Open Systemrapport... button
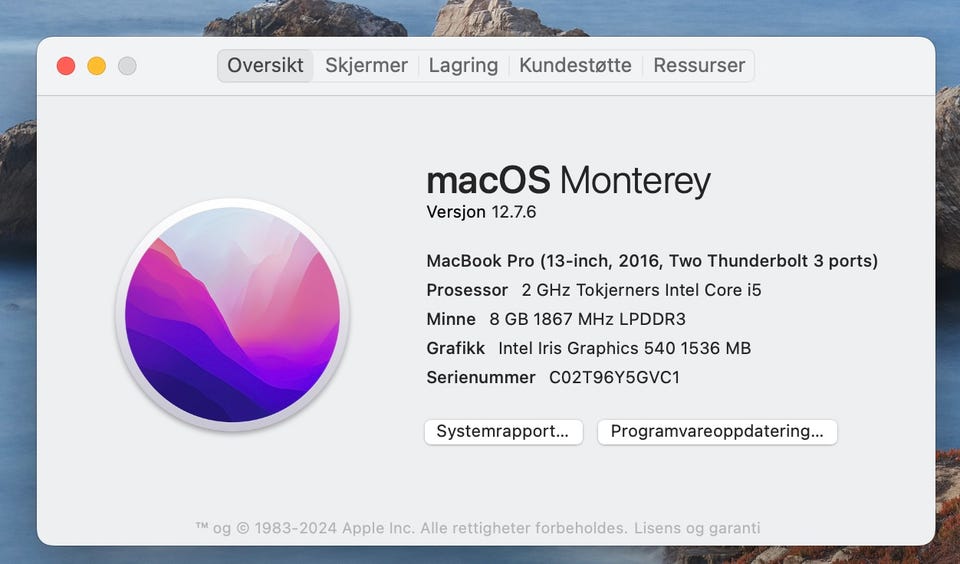 click(x=503, y=432)
